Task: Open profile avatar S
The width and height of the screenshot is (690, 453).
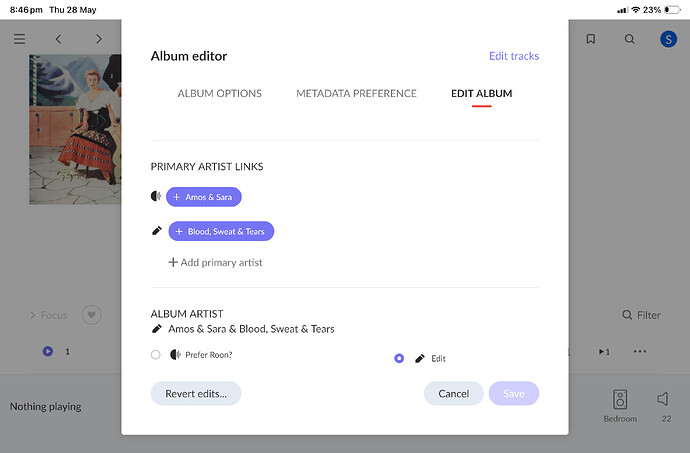Action: pos(668,39)
